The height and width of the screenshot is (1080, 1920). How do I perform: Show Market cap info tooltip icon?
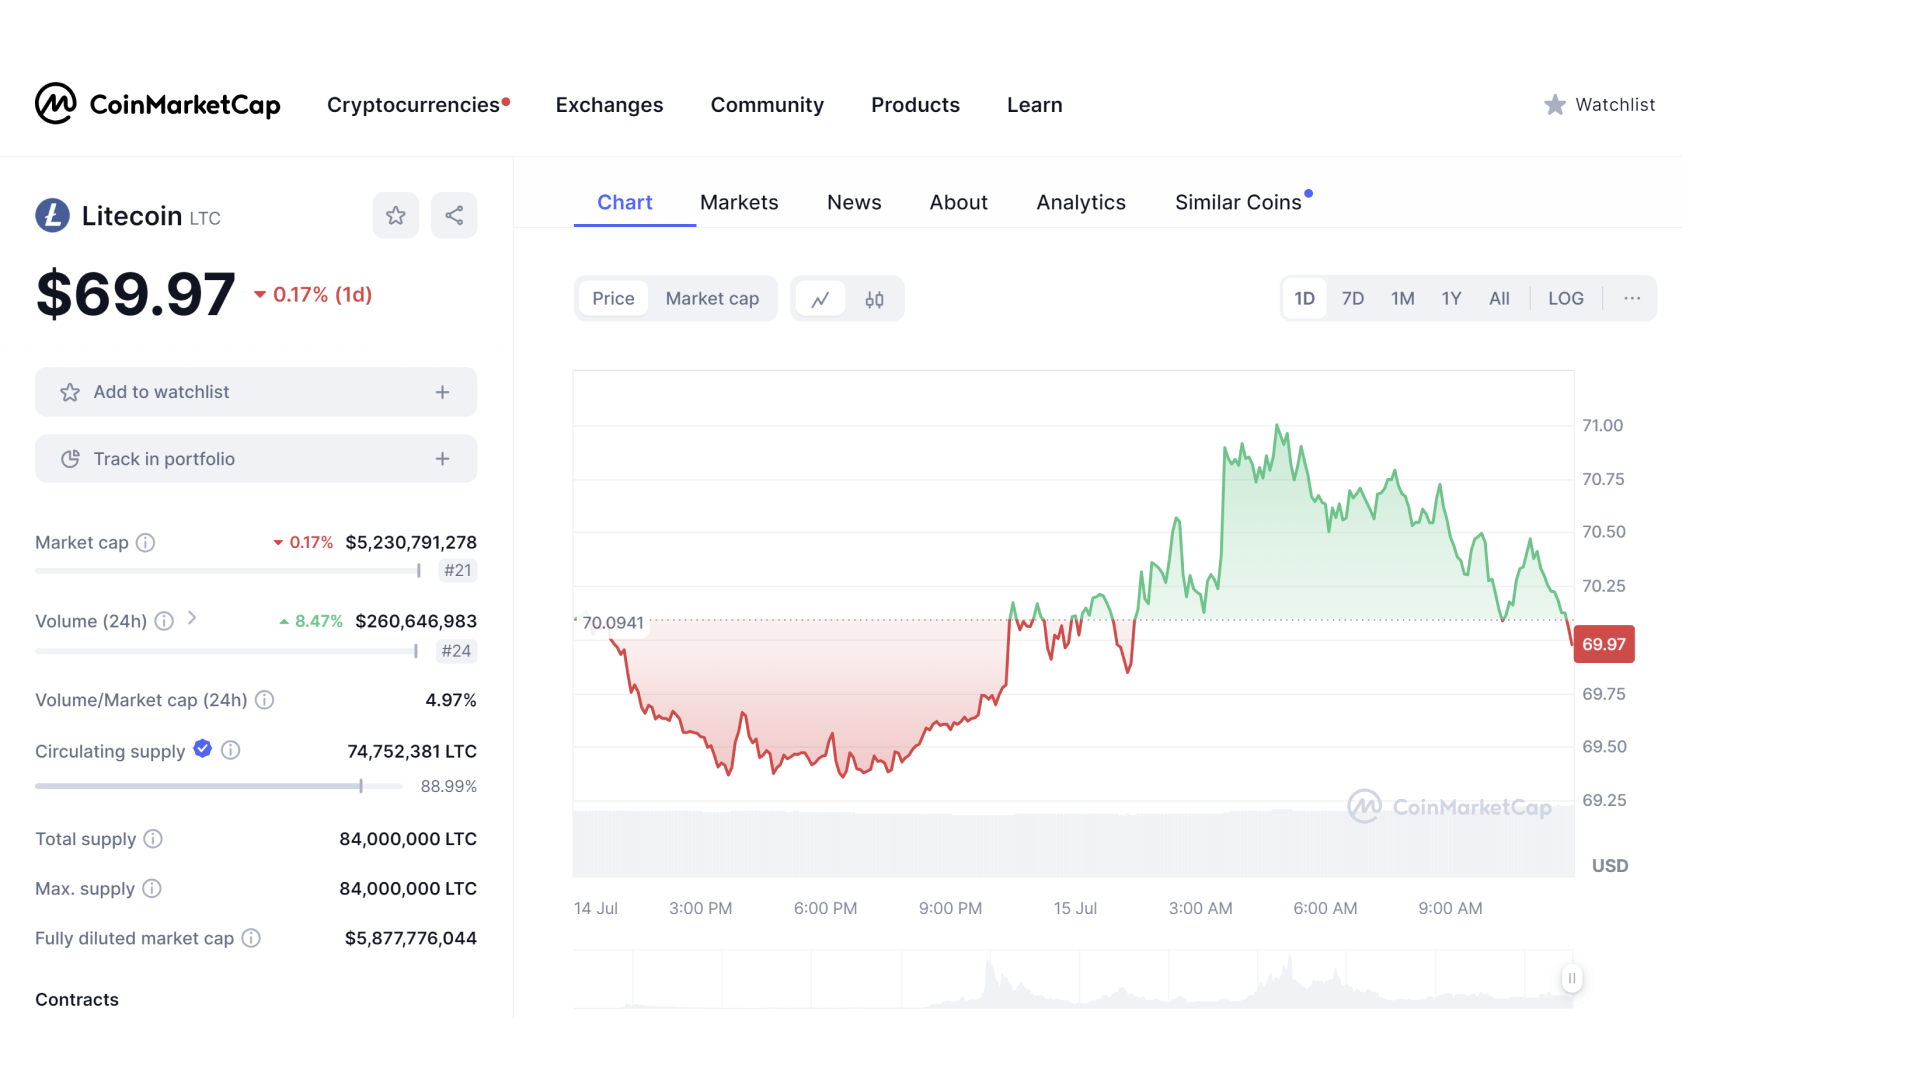pyautogui.click(x=145, y=543)
